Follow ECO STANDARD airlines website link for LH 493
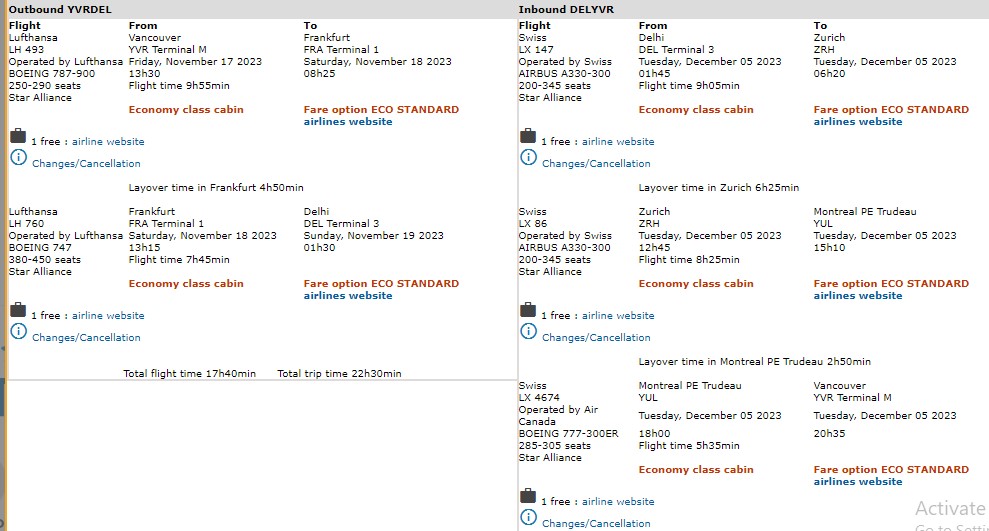Viewport: 989px width, 531px height. [x=348, y=122]
